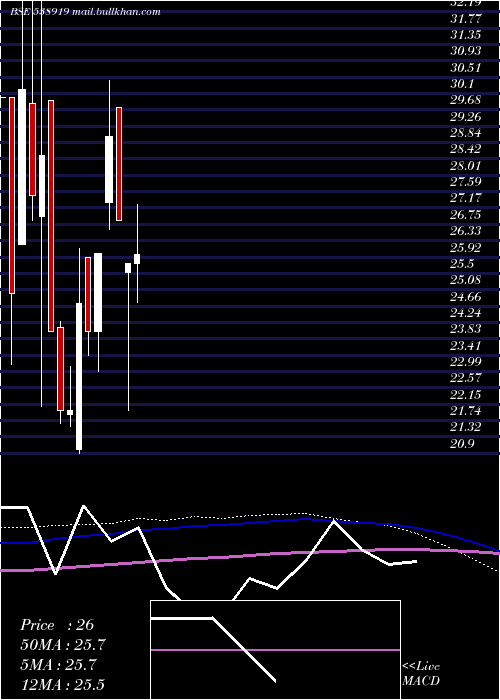Click the 23.41 price axis label
This screenshot has height=700, width=500.
467,345
